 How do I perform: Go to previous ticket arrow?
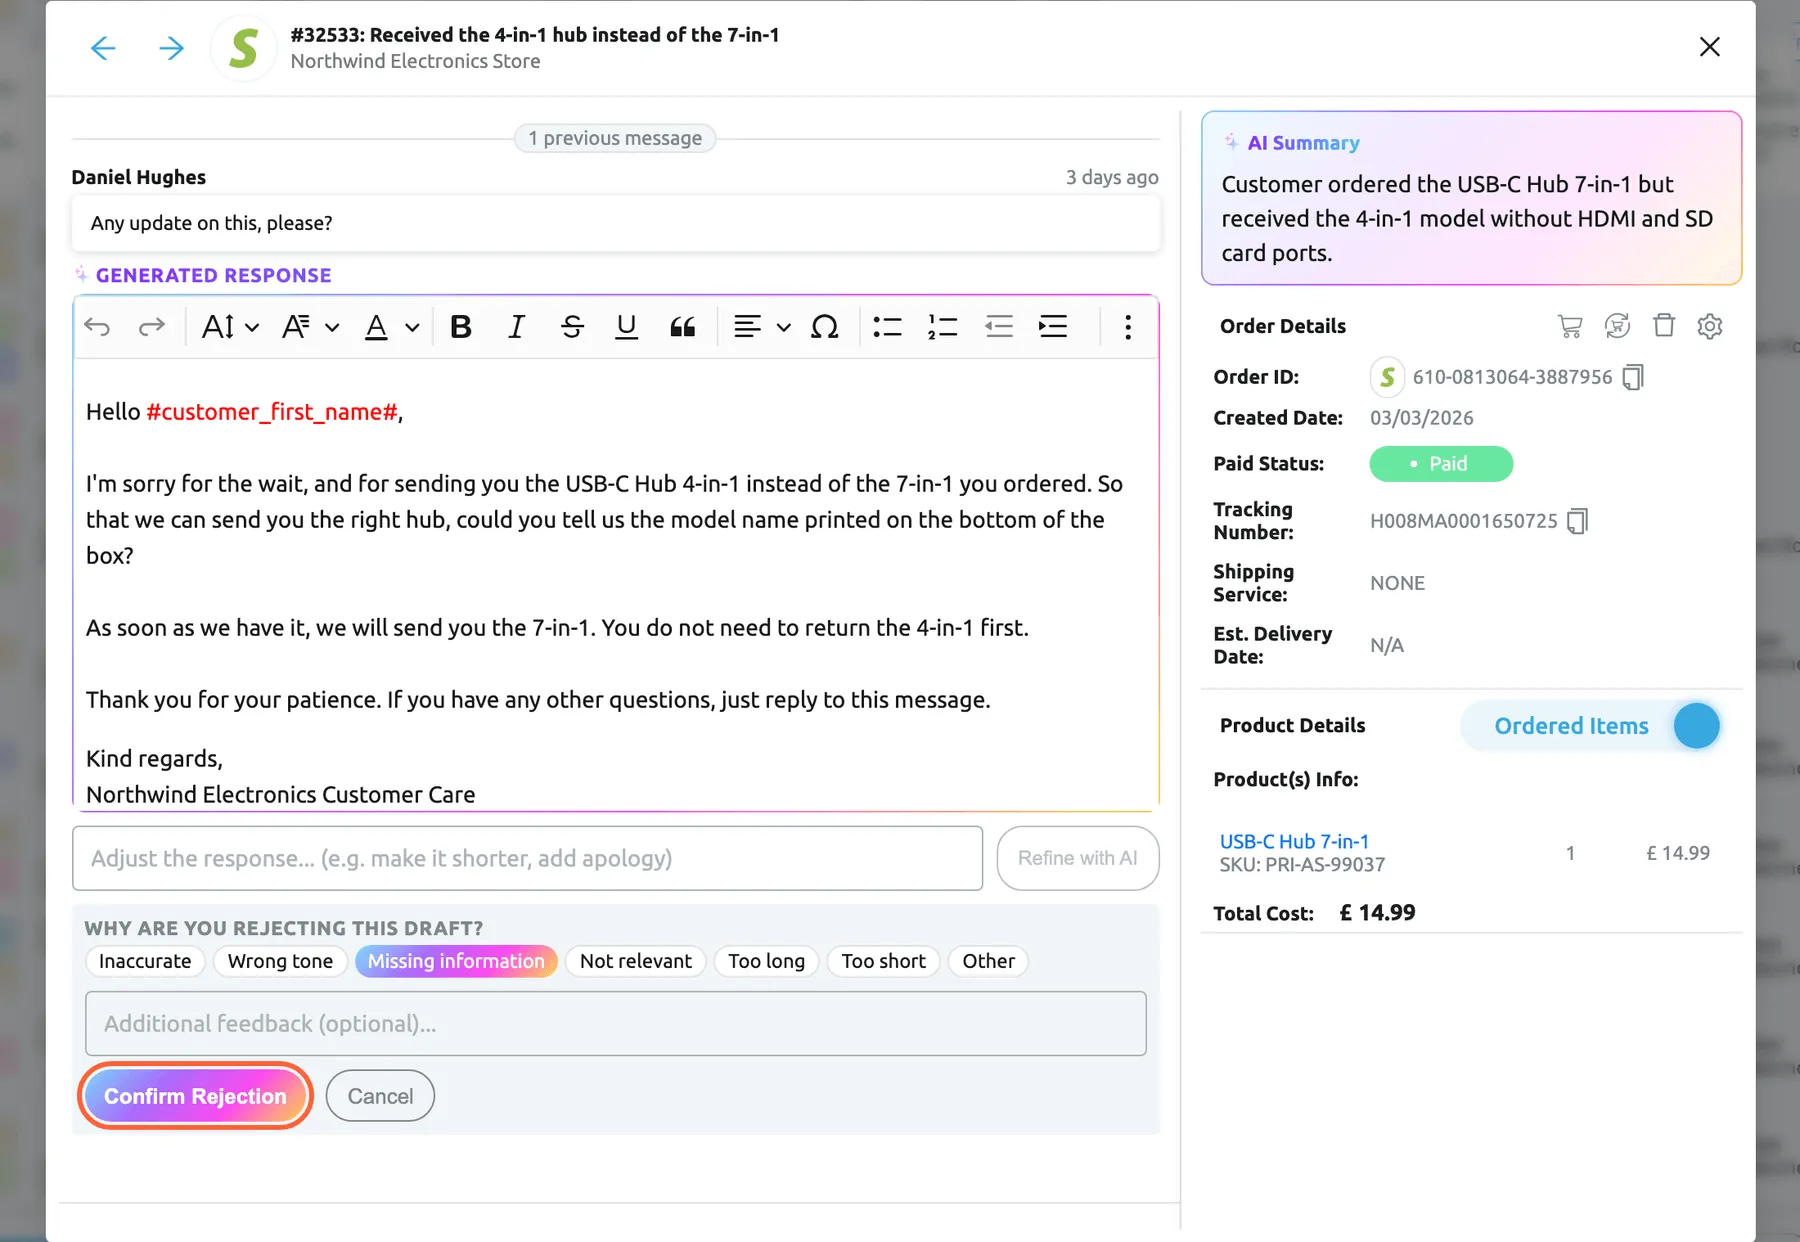[x=103, y=48]
